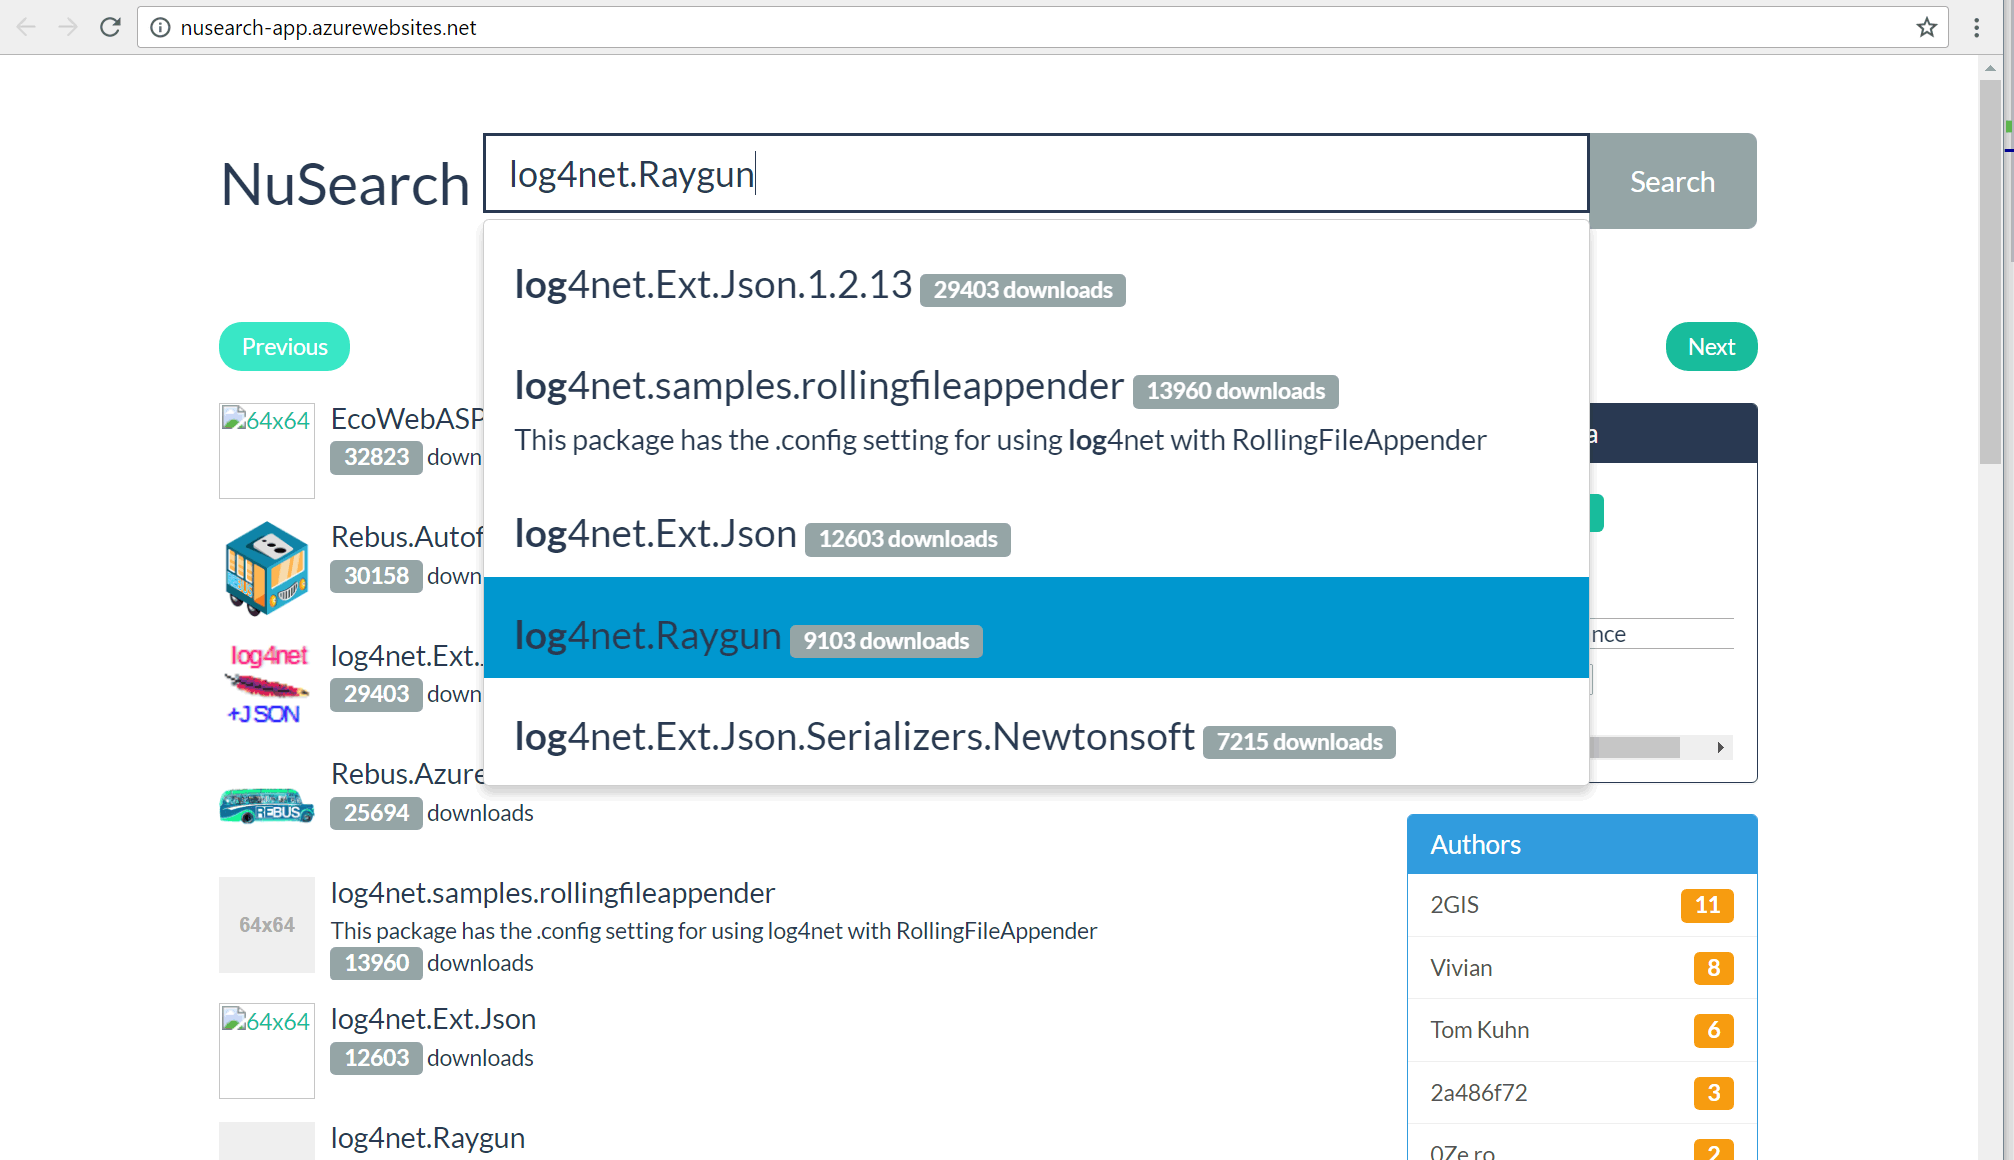Click the page vertical scrollbar thumb
The width and height of the screenshot is (2014, 1160).
[x=1990, y=270]
